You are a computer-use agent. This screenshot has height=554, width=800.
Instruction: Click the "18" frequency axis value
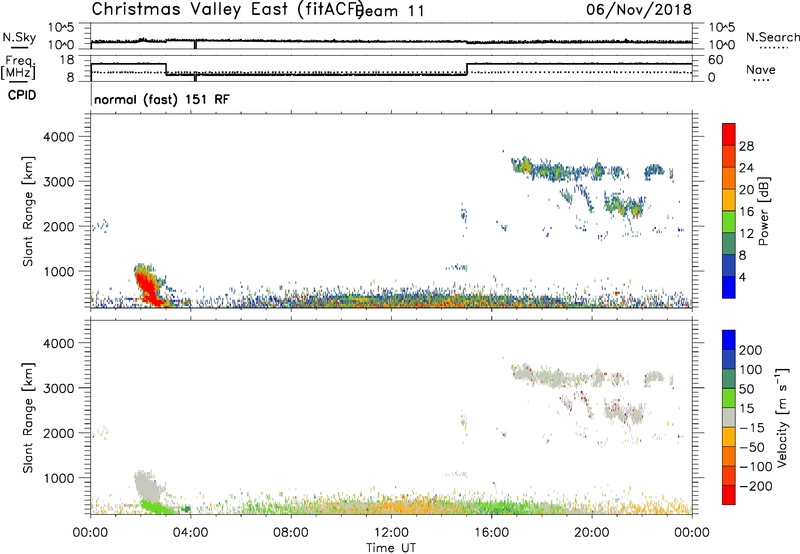pyautogui.click(x=67, y=60)
